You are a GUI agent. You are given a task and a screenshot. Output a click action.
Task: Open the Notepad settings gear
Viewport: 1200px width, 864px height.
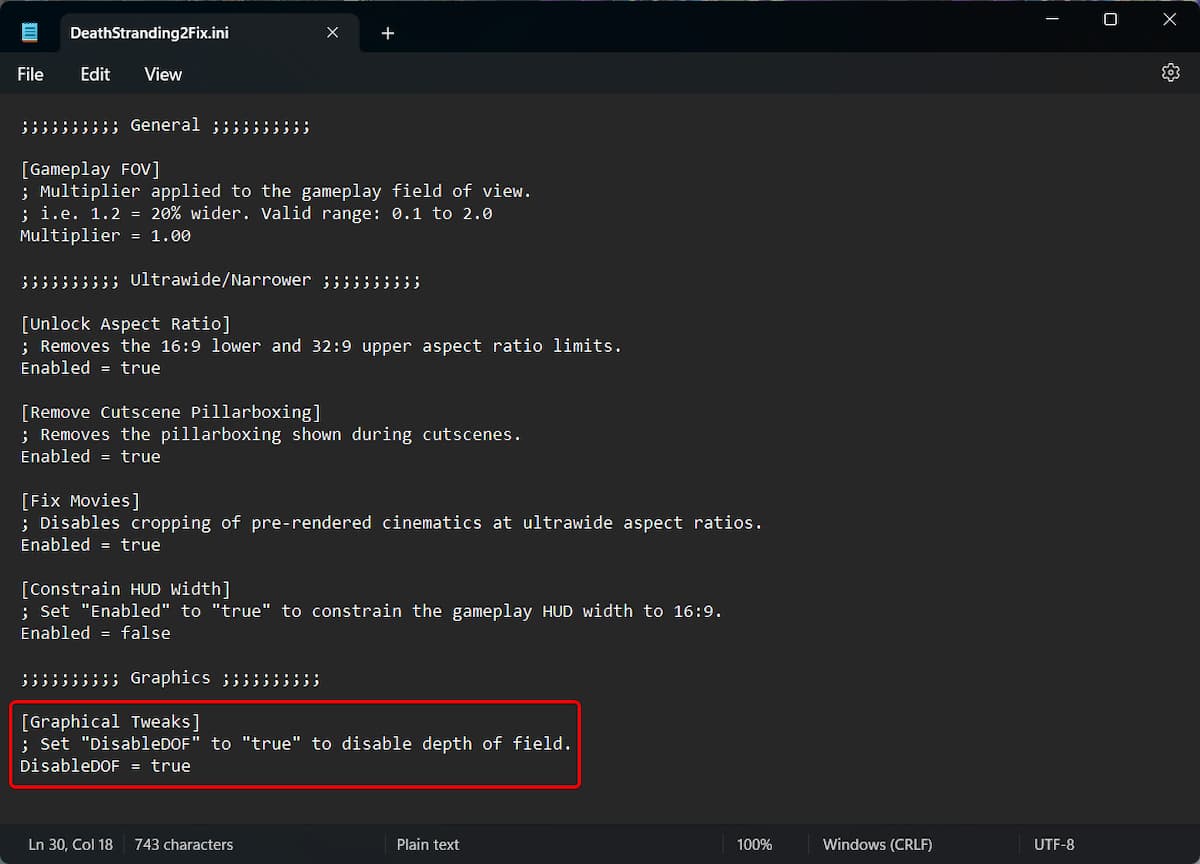(1170, 73)
